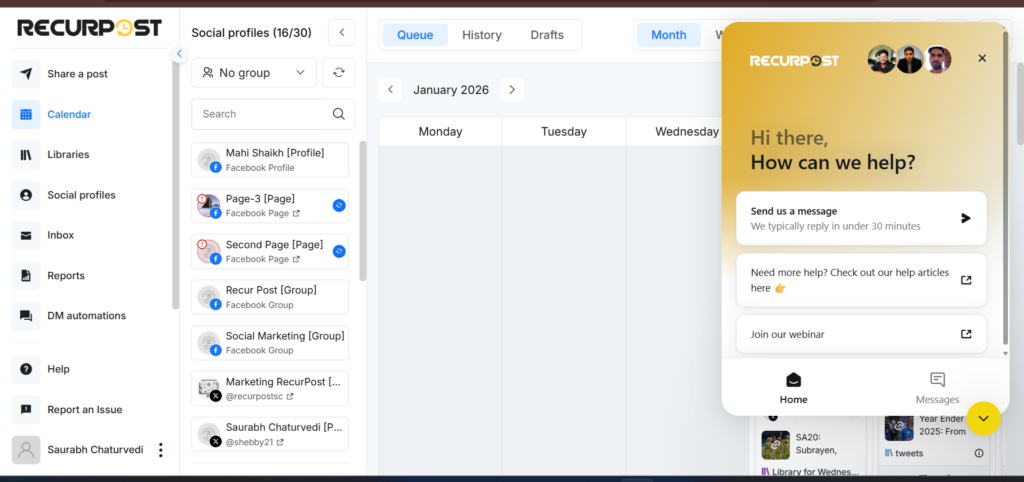Open Join our webinar link
This screenshot has height=482, width=1024.
[x=861, y=334]
